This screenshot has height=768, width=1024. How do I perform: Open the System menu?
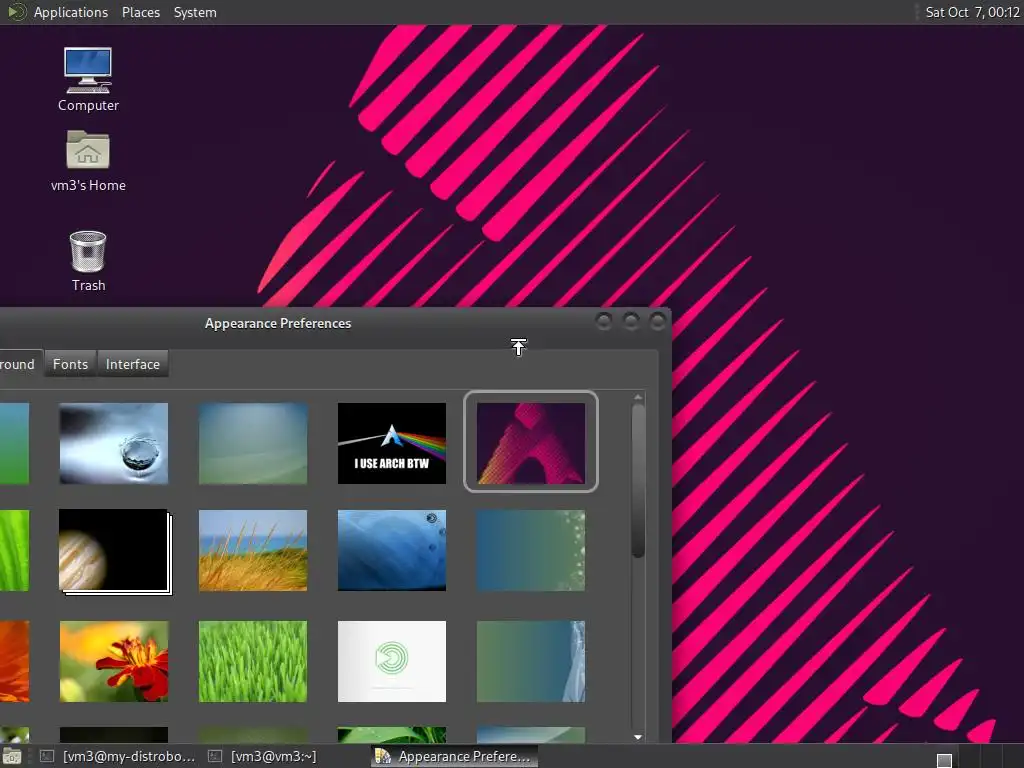(x=195, y=12)
